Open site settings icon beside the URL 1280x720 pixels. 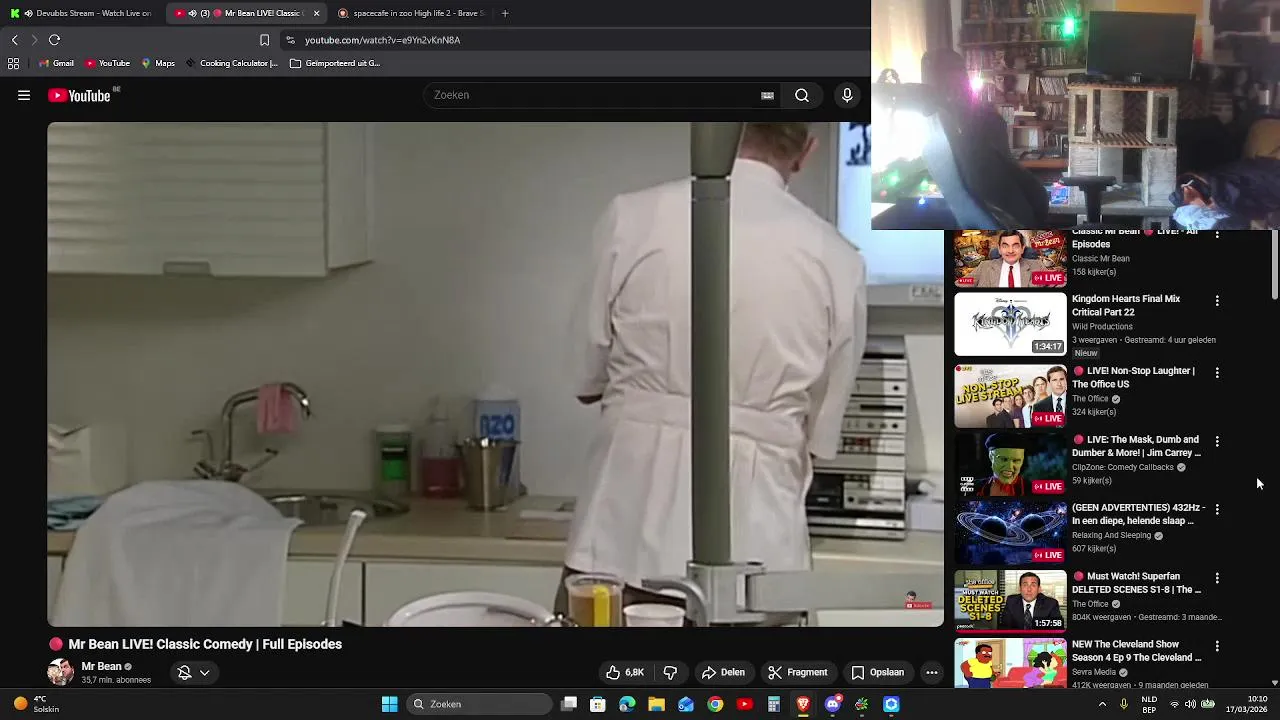coord(290,40)
